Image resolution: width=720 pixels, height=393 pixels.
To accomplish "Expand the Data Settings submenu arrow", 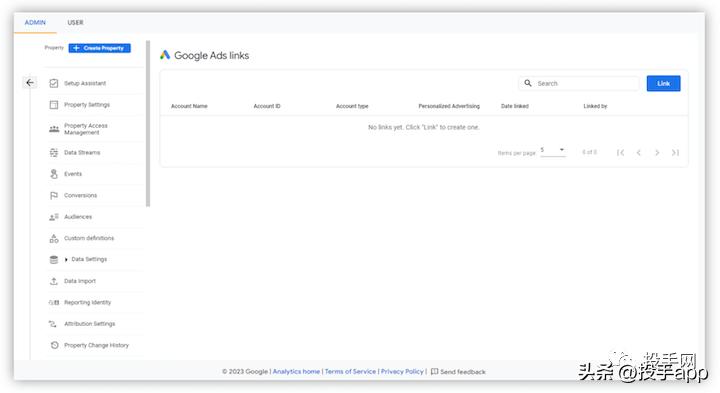I will pyautogui.click(x=66, y=260).
